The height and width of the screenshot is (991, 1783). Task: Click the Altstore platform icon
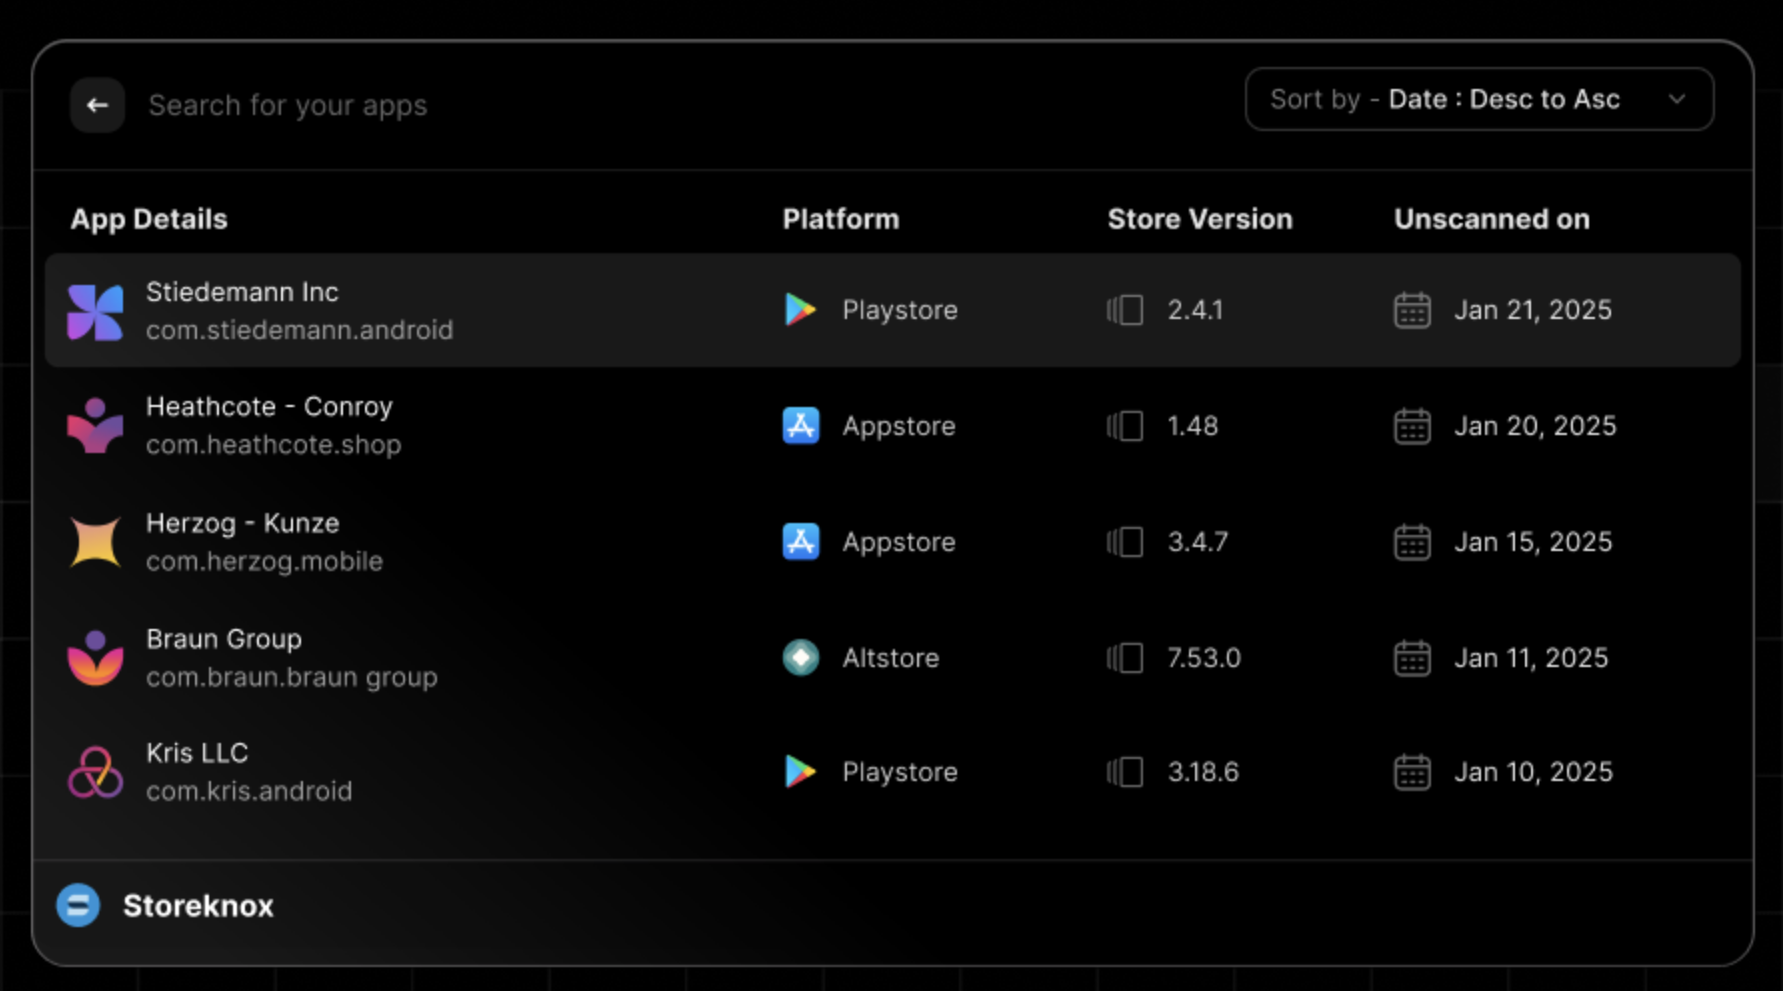pyautogui.click(x=800, y=658)
